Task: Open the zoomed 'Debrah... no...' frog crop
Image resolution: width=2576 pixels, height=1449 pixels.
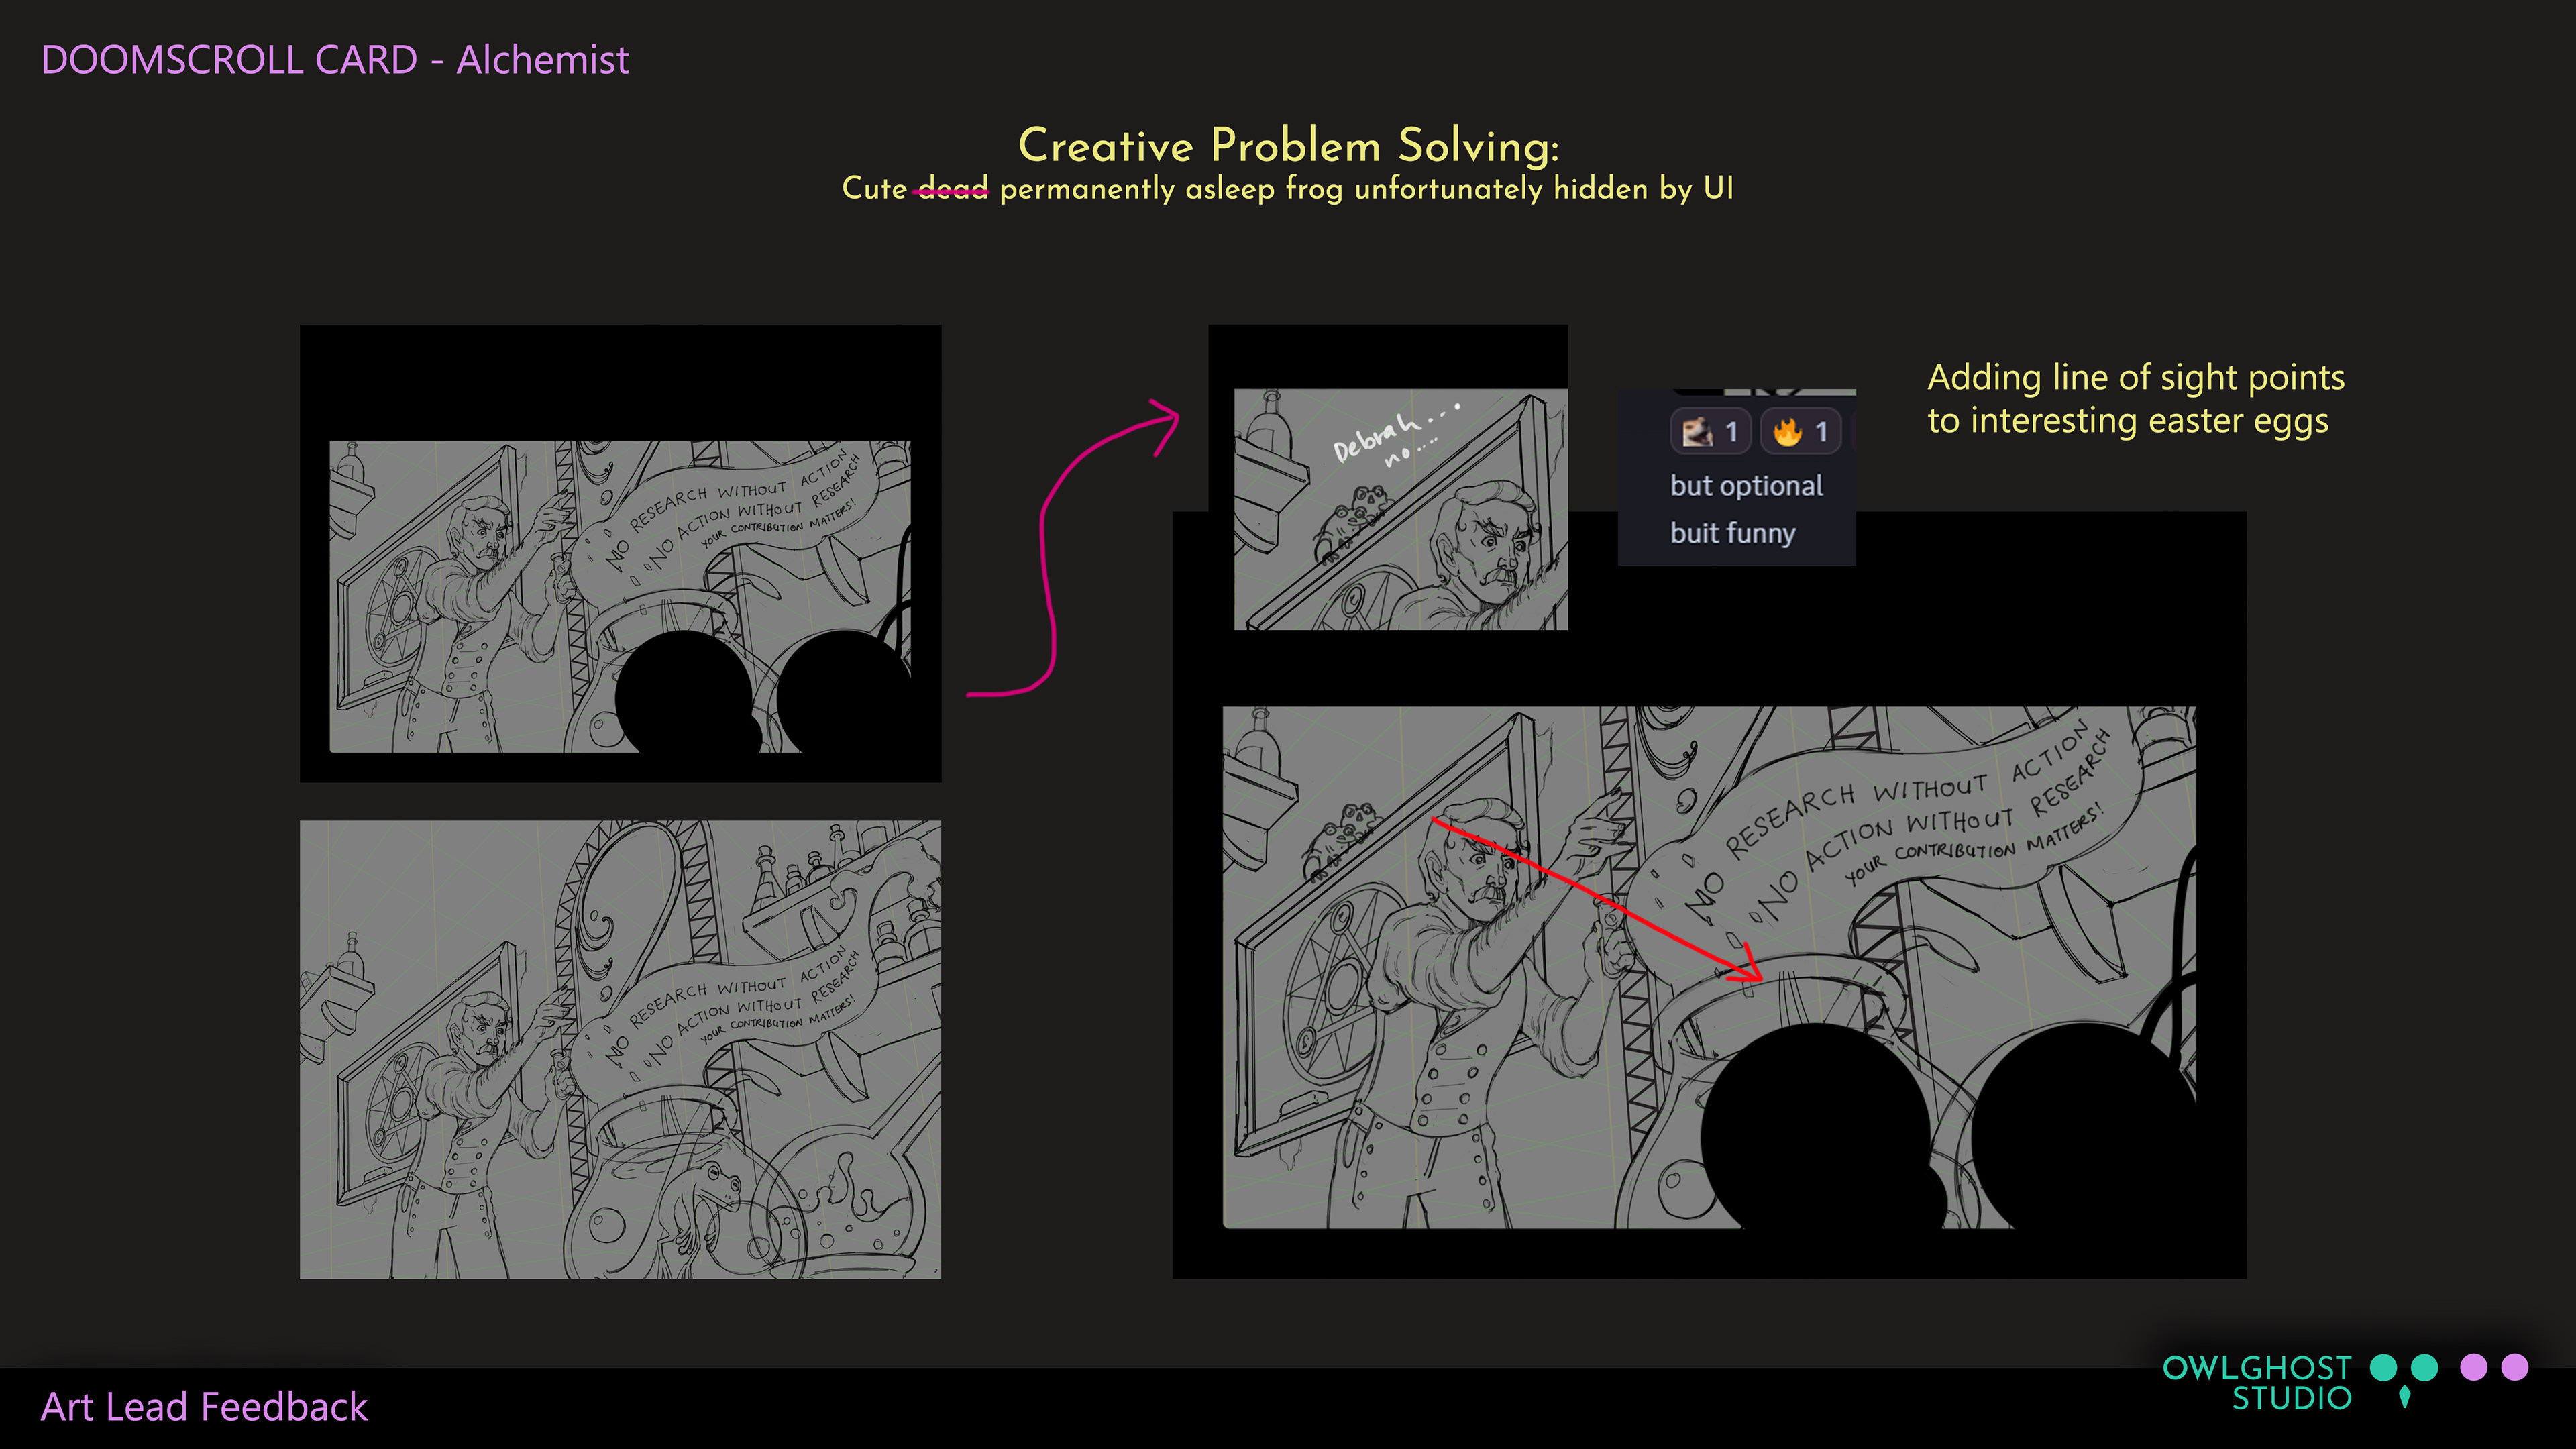Action: click(x=1400, y=509)
